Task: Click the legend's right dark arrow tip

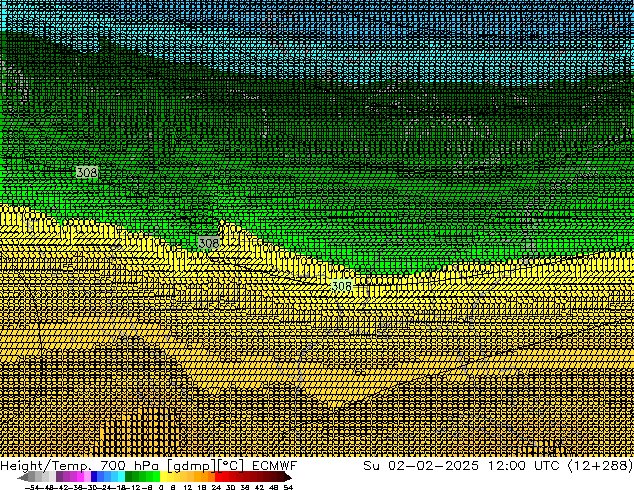Action: pyautogui.click(x=288, y=477)
